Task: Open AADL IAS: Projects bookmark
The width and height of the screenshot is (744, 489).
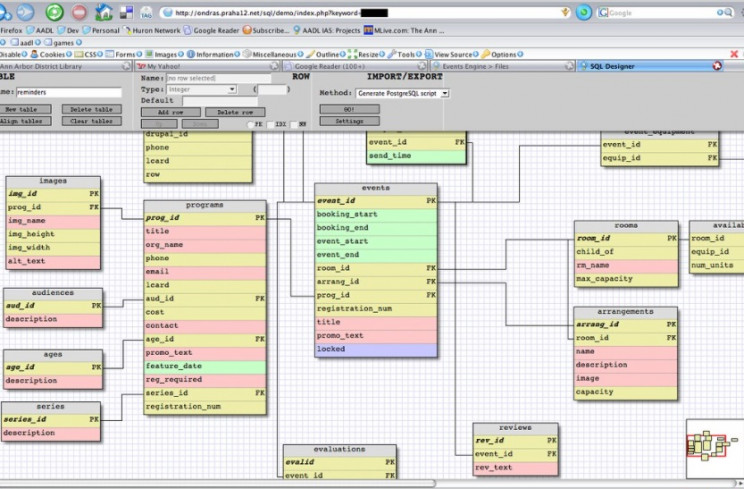Action: pyautogui.click(x=327, y=30)
